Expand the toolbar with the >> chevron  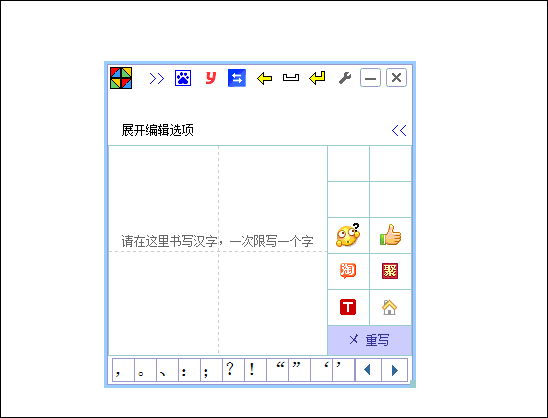tap(157, 78)
